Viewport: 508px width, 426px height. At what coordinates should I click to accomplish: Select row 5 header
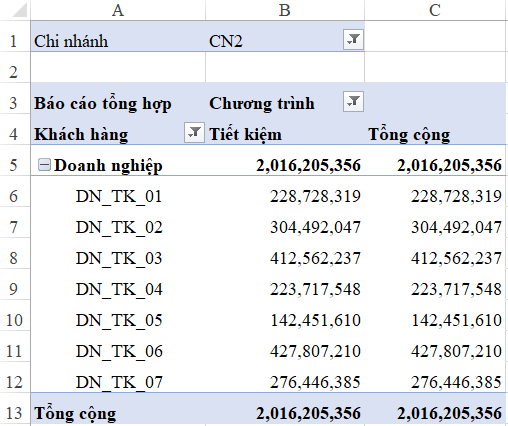coord(13,165)
